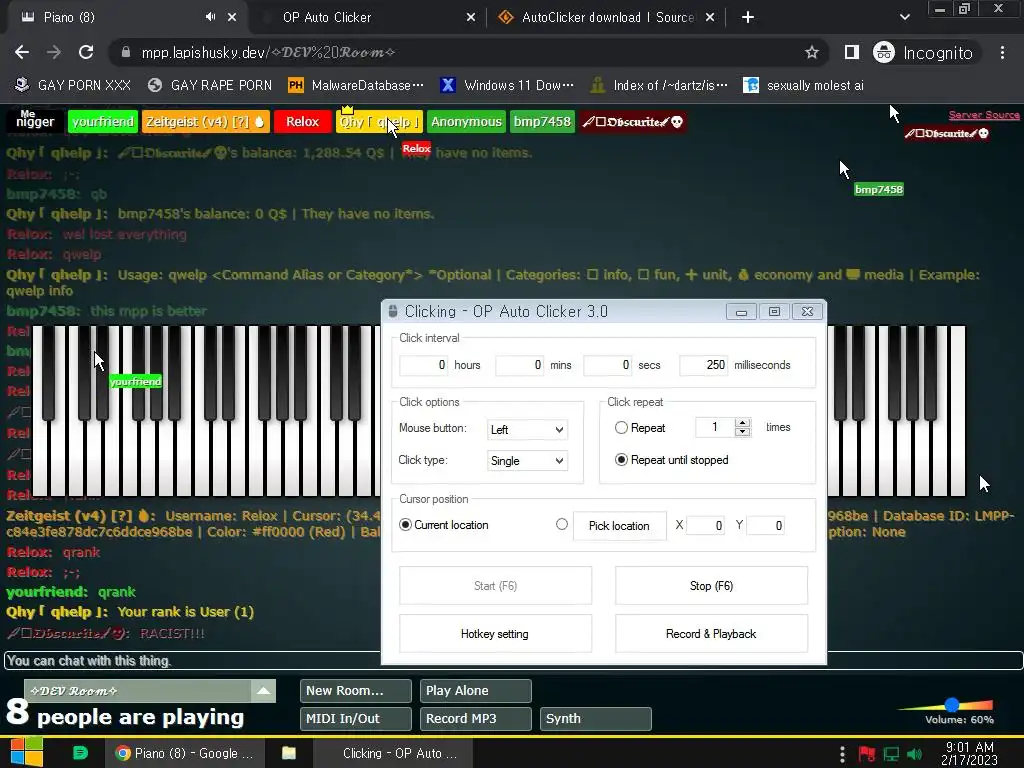
Task: Click the secs interval field
Action: pos(608,365)
